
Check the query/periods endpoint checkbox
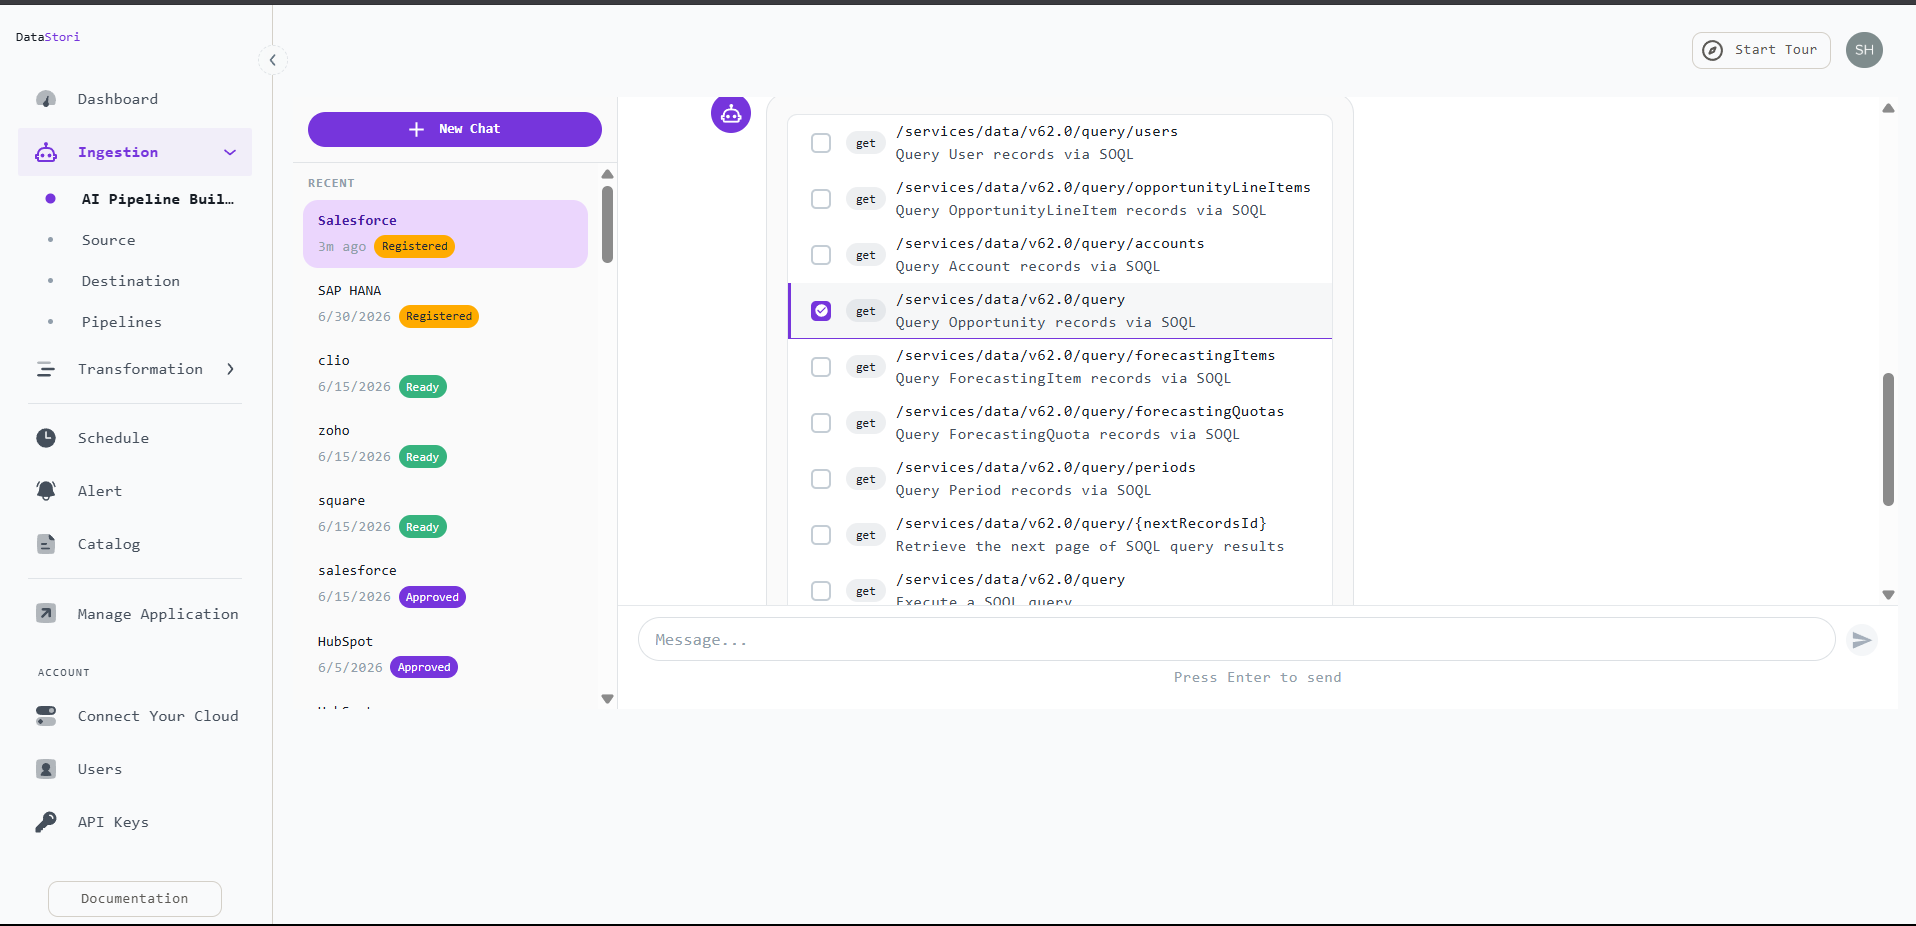[821, 479]
